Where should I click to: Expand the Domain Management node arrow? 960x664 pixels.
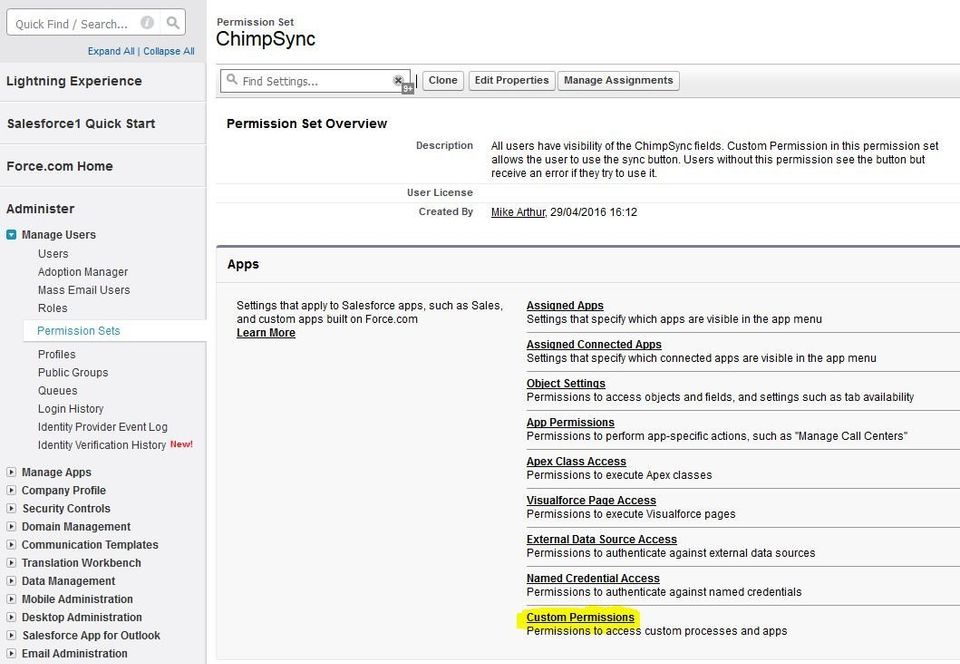click(11, 526)
